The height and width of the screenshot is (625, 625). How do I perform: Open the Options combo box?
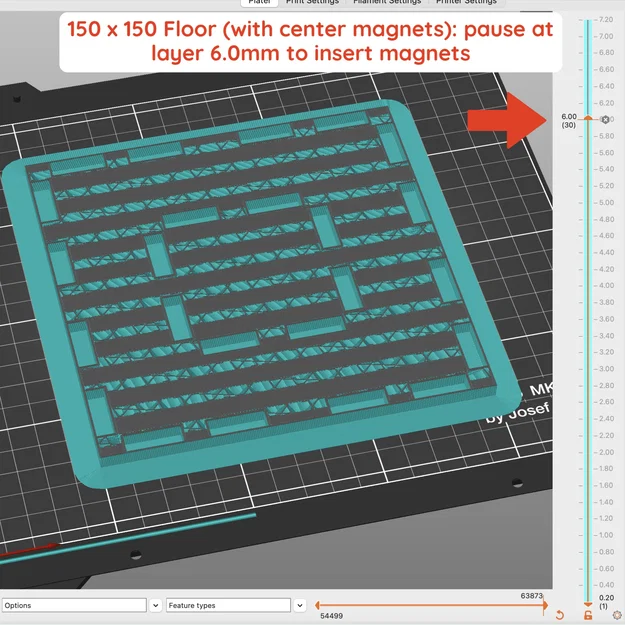tap(74, 605)
